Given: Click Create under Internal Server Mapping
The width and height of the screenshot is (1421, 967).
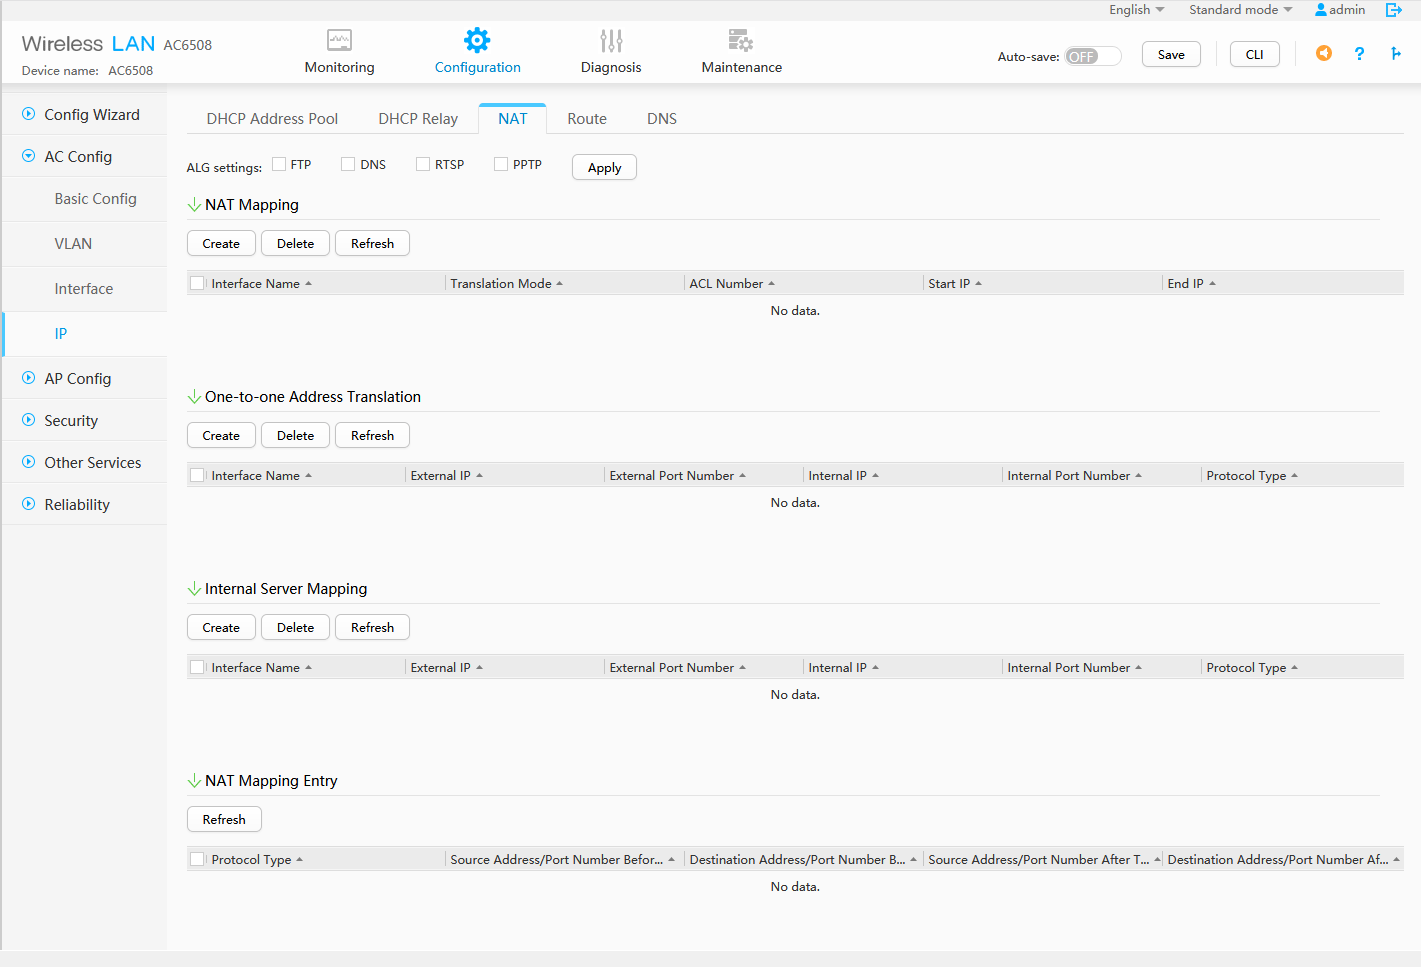Looking at the screenshot, I should point(221,628).
